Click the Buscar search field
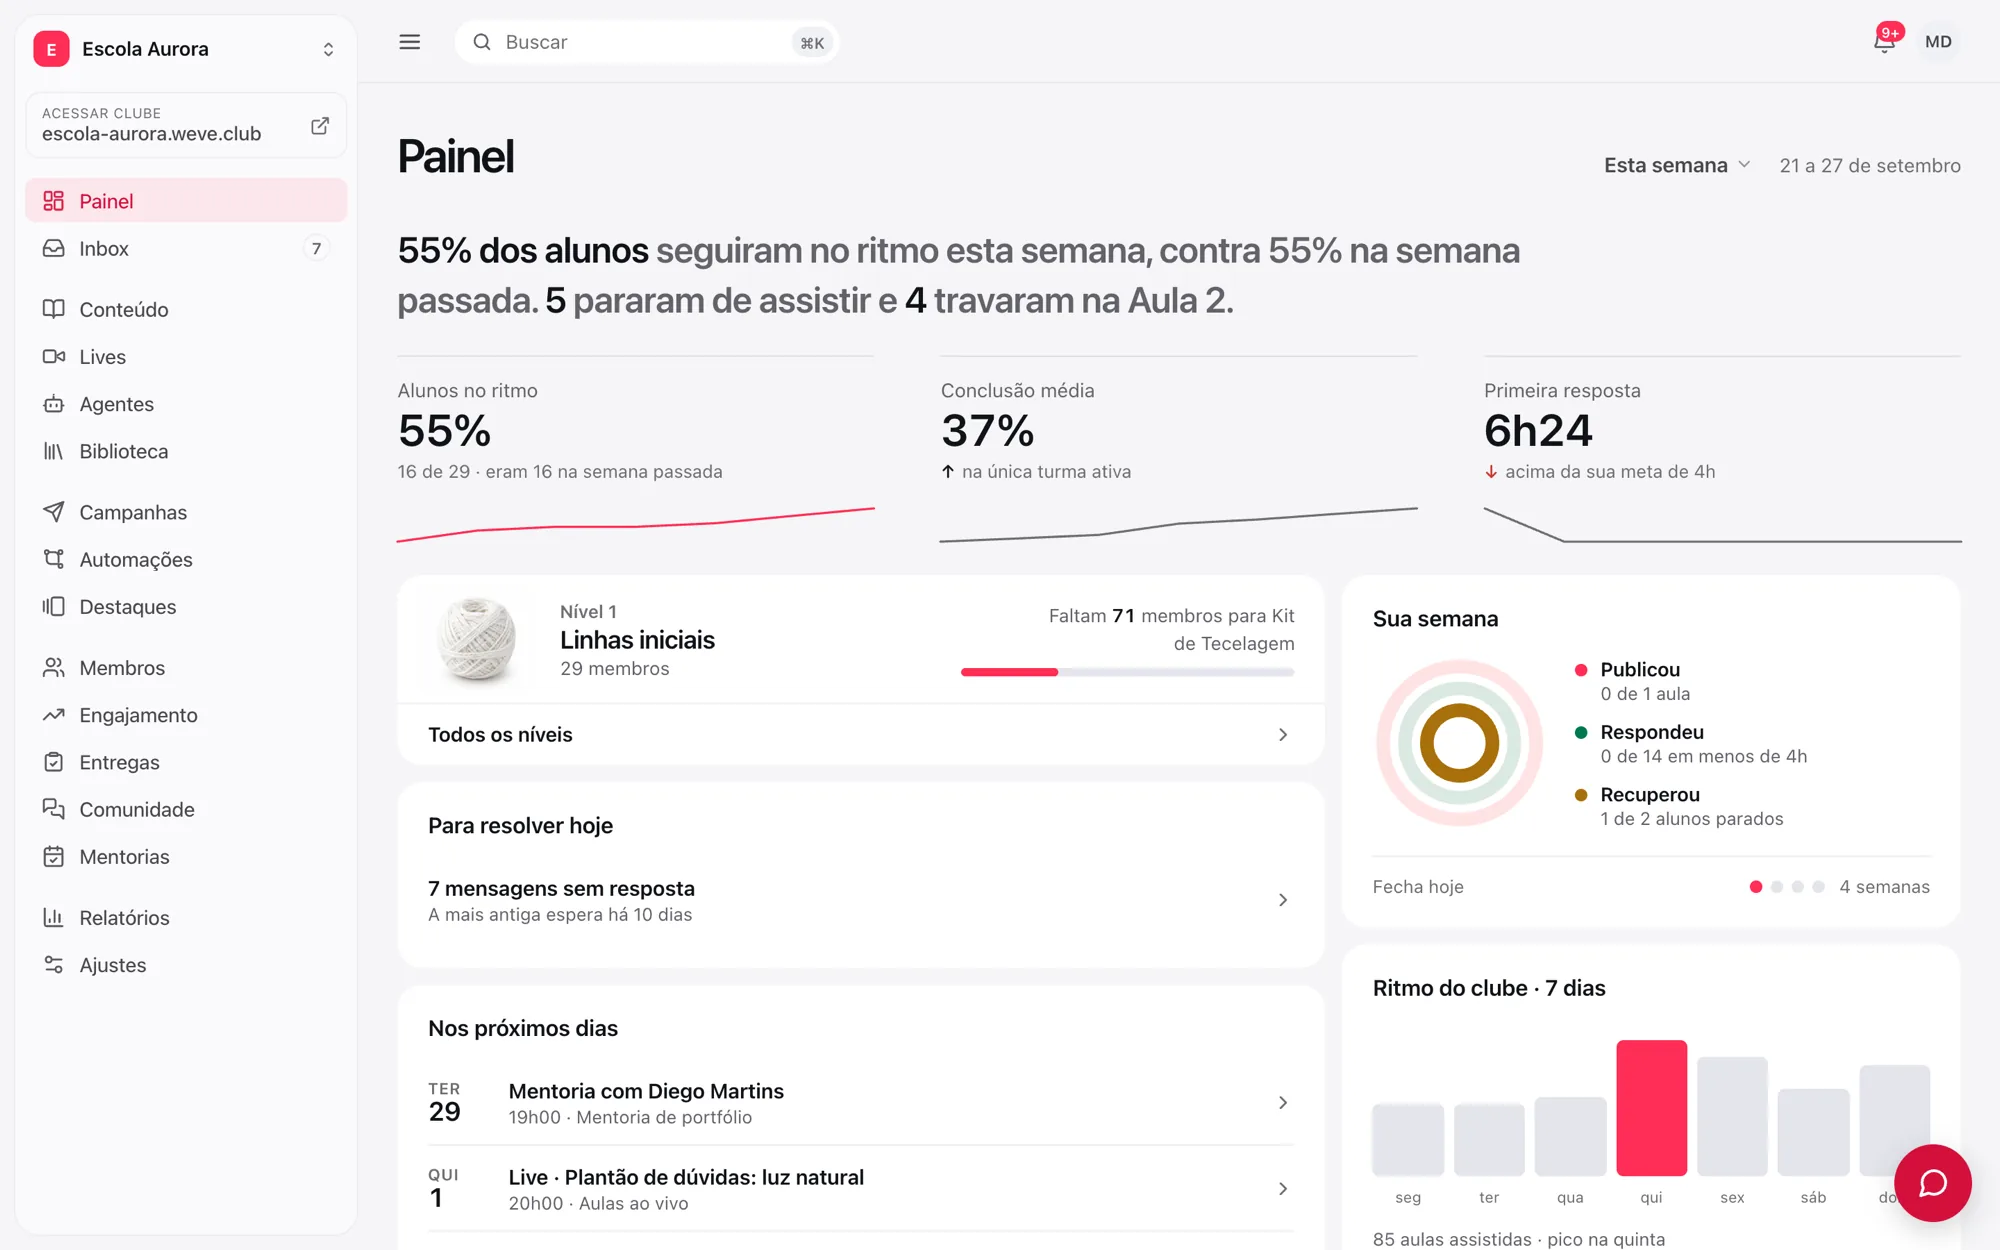Image resolution: width=2000 pixels, height=1250 pixels. point(647,42)
